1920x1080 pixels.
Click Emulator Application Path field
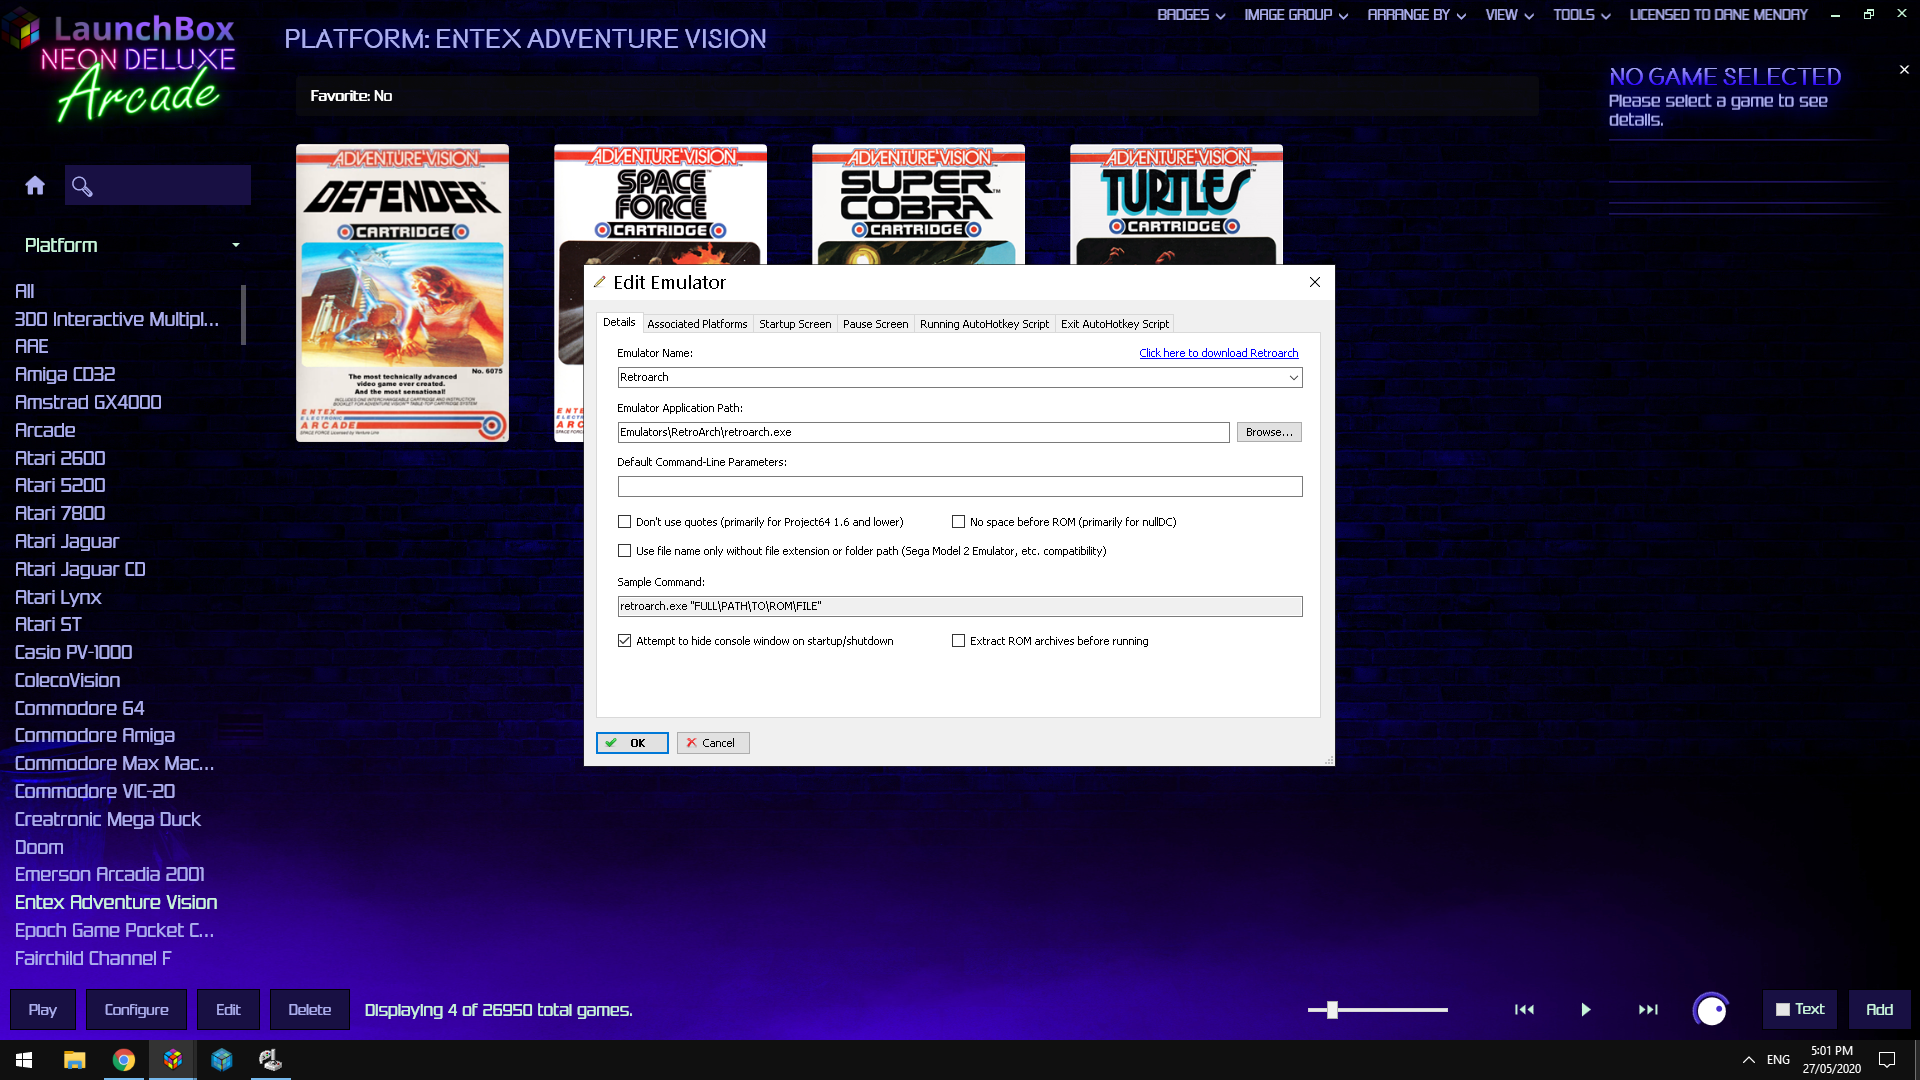coord(923,432)
